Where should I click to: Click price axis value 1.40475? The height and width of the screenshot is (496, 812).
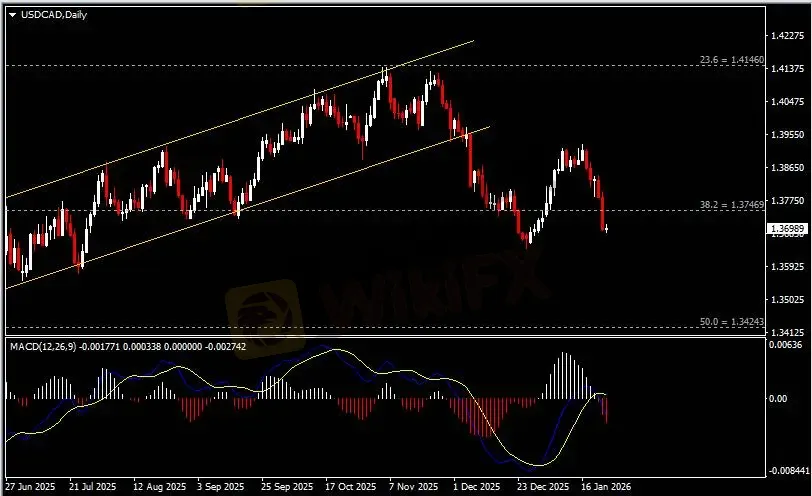(788, 101)
